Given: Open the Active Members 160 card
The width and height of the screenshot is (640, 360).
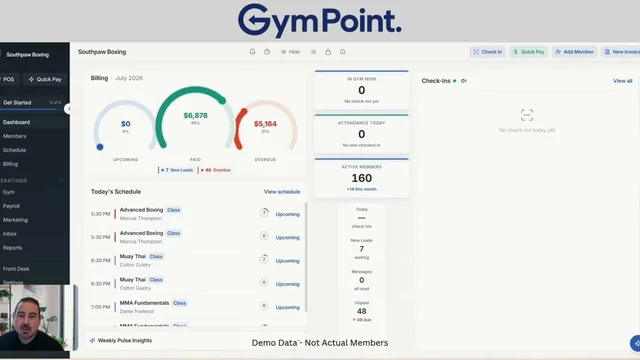Looking at the screenshot, I should (x=362, y=178).
